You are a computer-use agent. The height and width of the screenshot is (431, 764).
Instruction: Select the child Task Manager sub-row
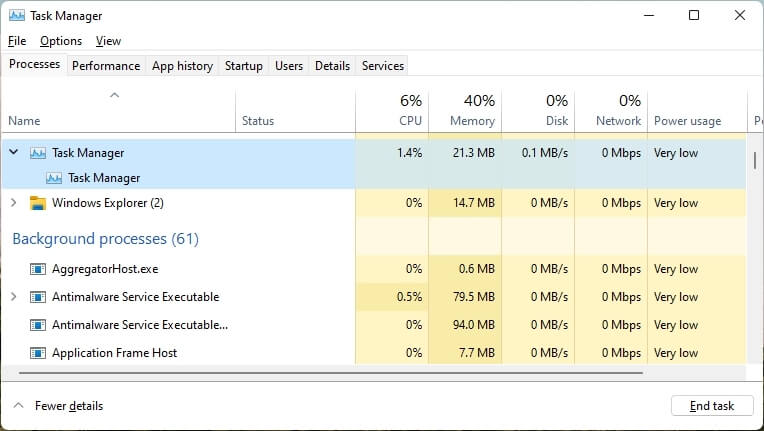click(x=374, y=178)
